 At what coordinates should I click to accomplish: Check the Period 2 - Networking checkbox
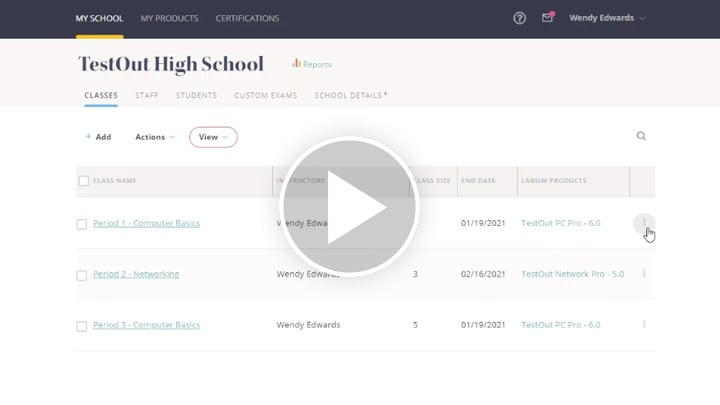pos(82,275)
